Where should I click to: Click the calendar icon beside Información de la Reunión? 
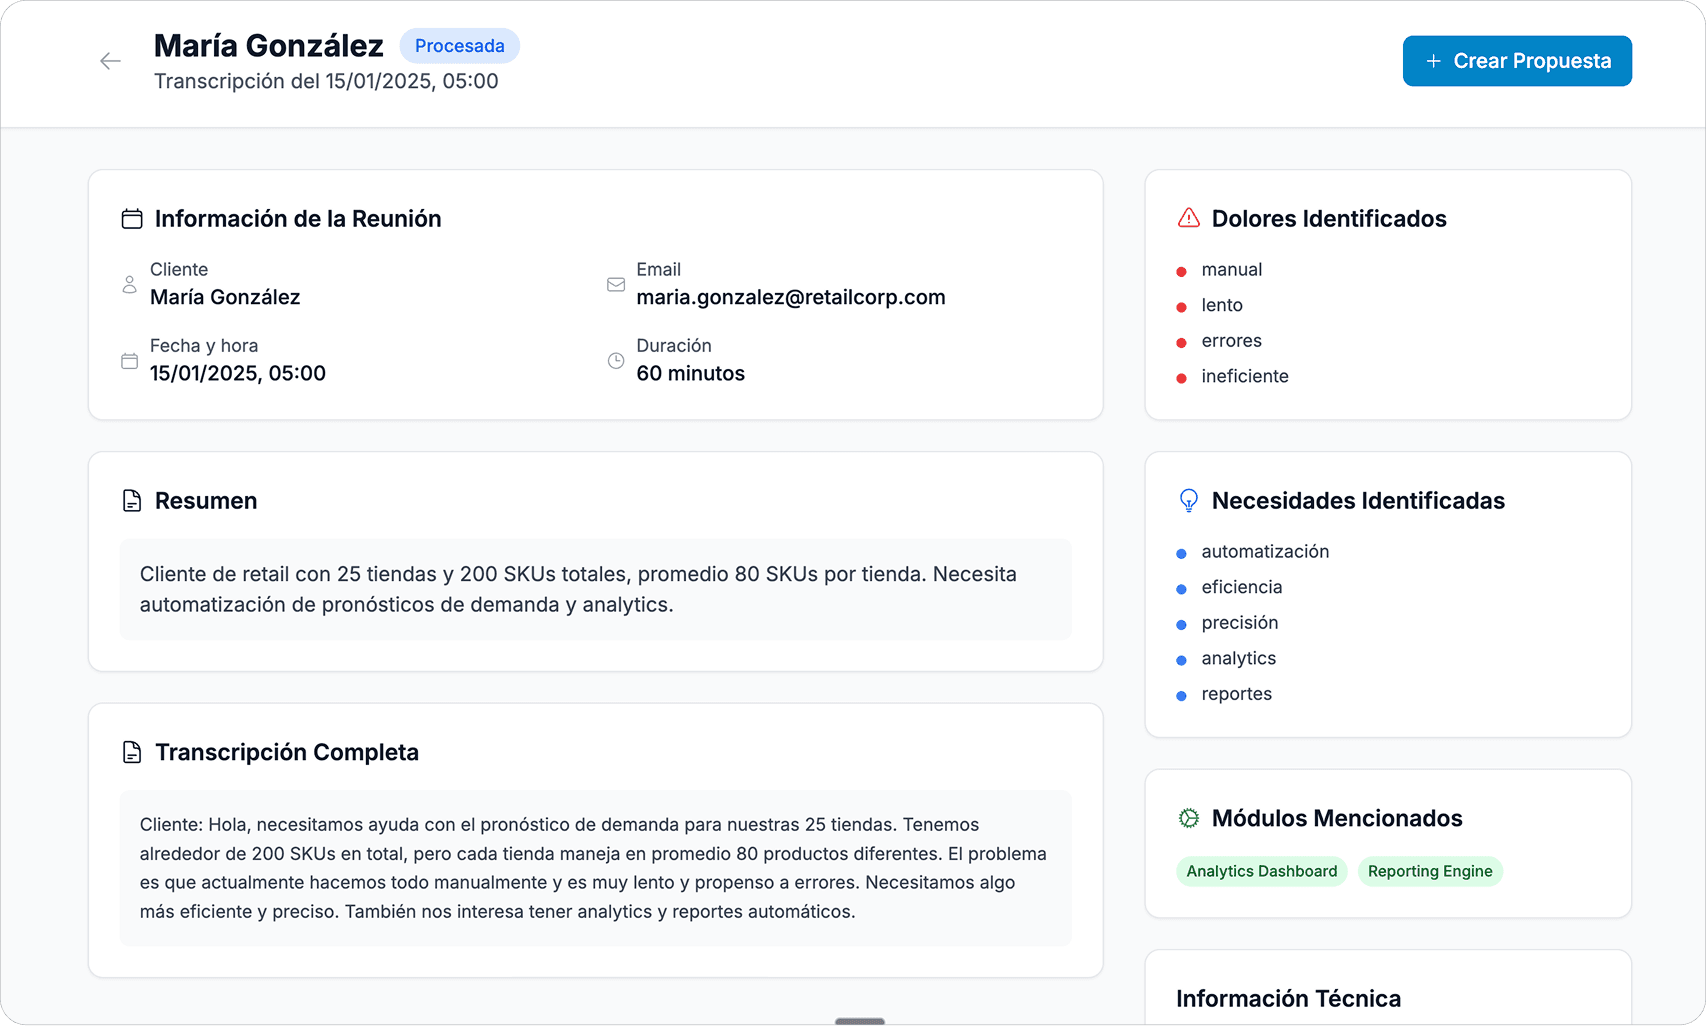pyautogui.click(x=133, y=218)
